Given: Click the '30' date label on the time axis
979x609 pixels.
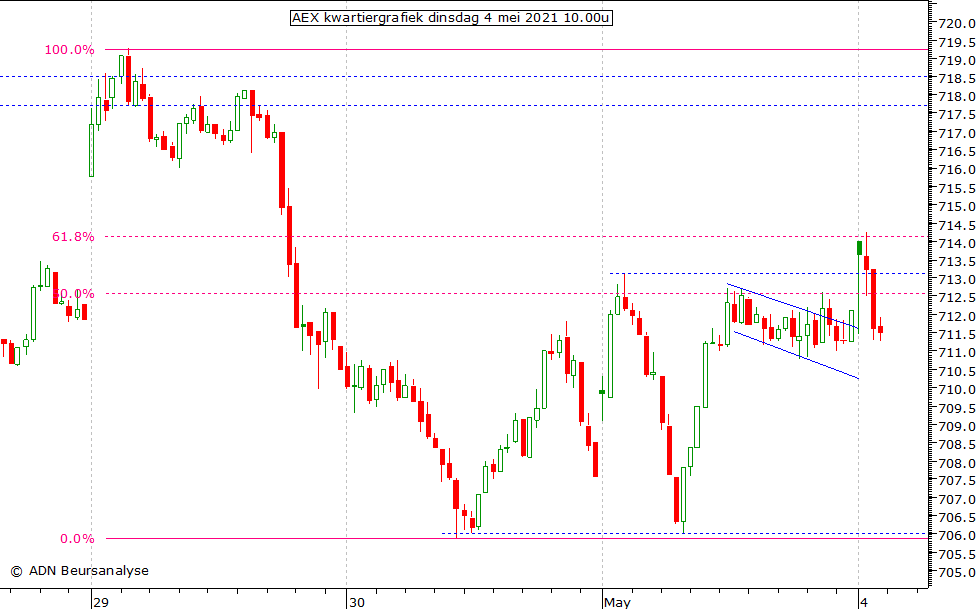Looking at the screenshot, I should (357, 602).
